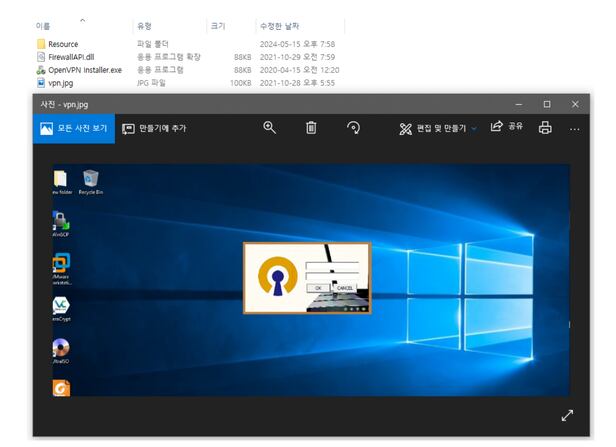Viewport: 616px width, 447px height.
Task: Click the displayed vpn.jpg image
Action: point(308,280)
